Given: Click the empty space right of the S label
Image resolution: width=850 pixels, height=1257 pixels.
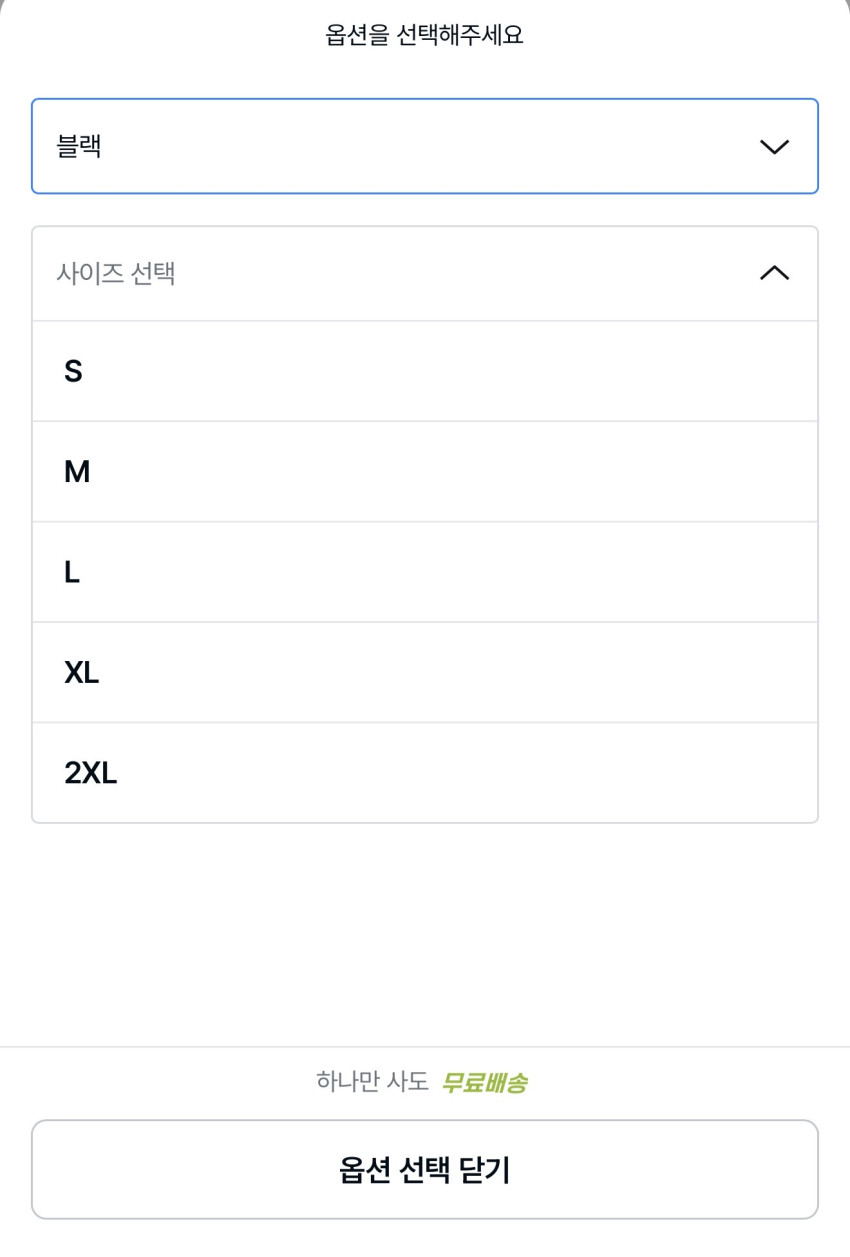Looking at the screenshot, I should [x=450, y=372].
